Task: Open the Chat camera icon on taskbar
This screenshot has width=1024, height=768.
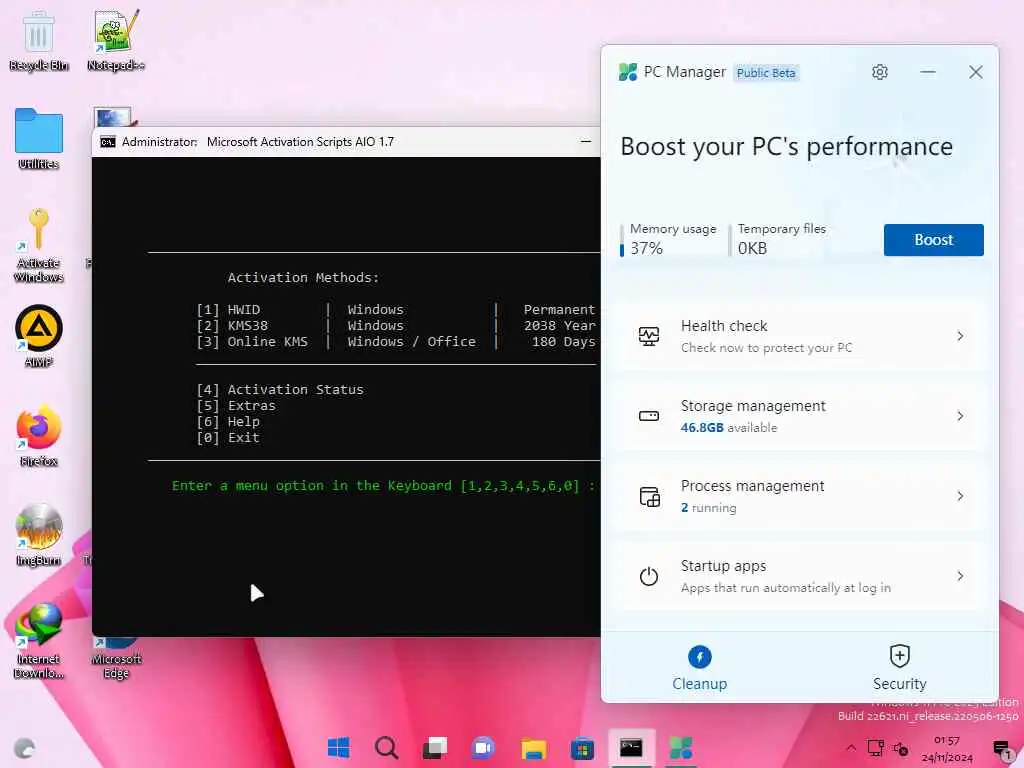Action: click(x=483, y=748)
